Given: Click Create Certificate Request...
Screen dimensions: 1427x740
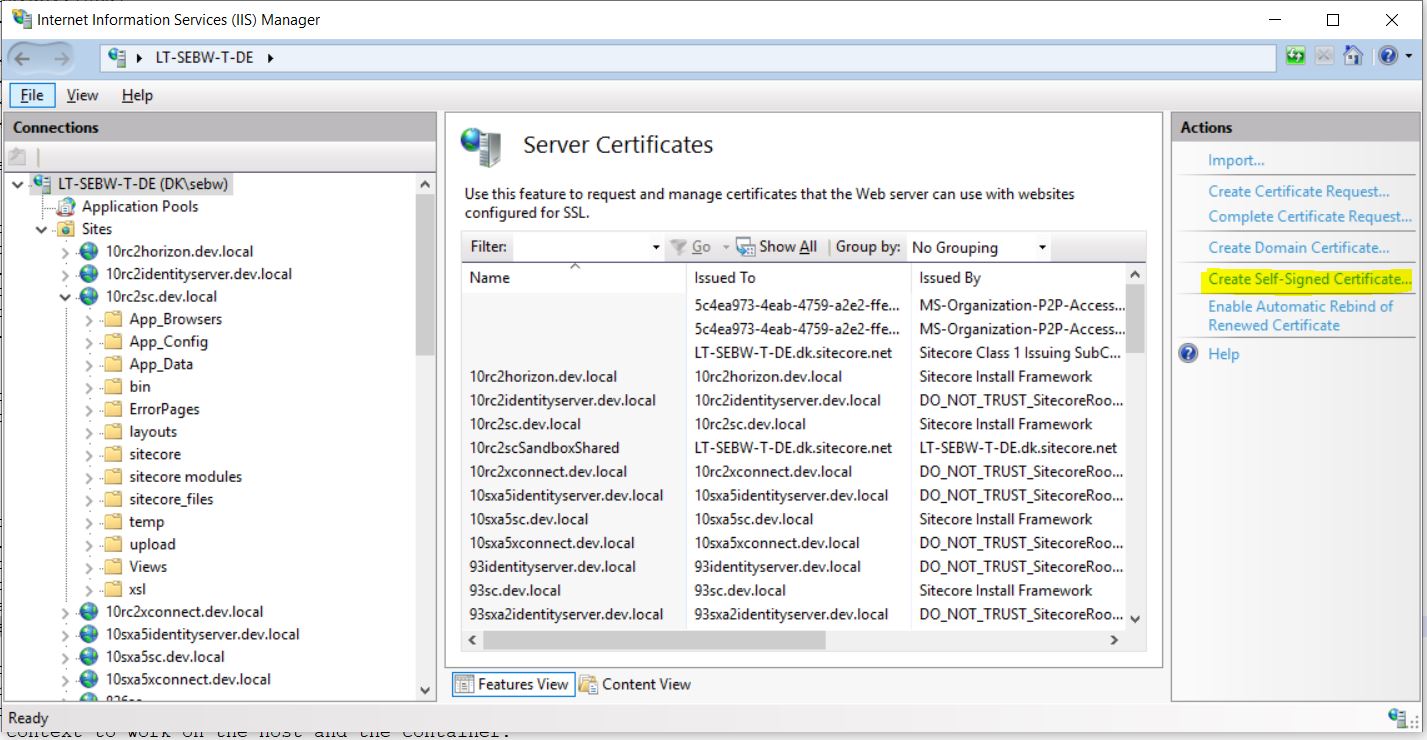Looking at the screenshot, I should (x=1299, y=191).
